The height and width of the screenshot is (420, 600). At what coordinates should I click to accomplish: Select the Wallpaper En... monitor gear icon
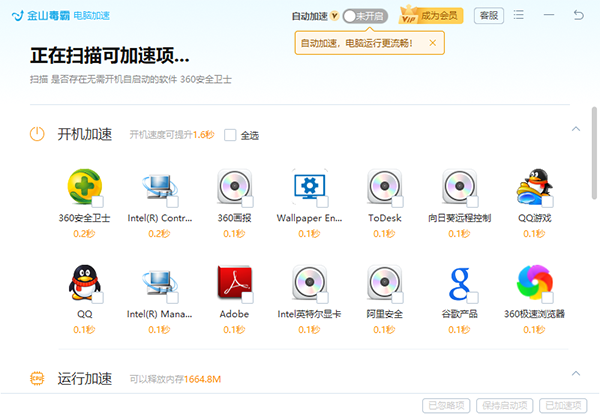point(310,186)
